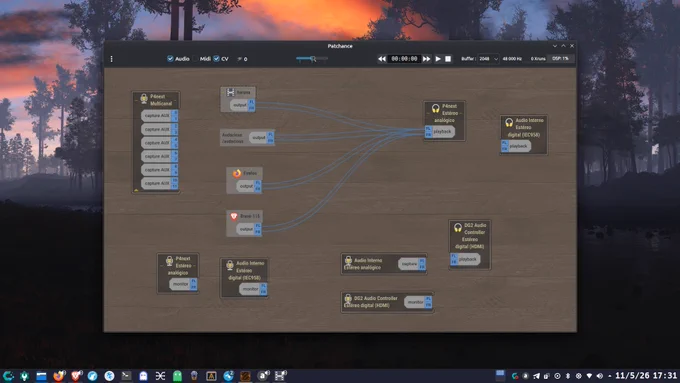Image resolution: width=680 pixels, height=383 pixels.
Task: Select the capture port of Audio Interno Estéreo analógico
Action: tap(412, 264)
